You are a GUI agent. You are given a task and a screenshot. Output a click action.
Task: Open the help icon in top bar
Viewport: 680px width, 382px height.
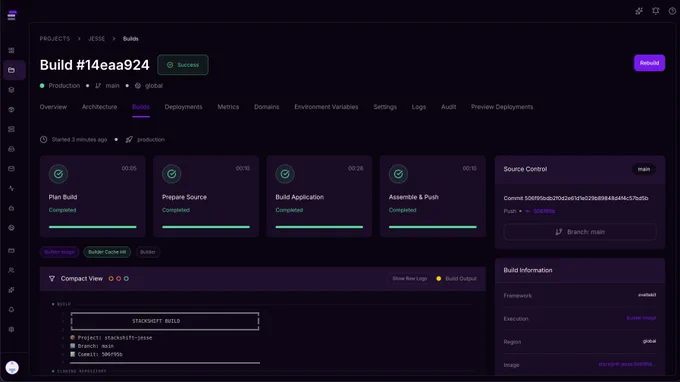(x=672, y=11)
